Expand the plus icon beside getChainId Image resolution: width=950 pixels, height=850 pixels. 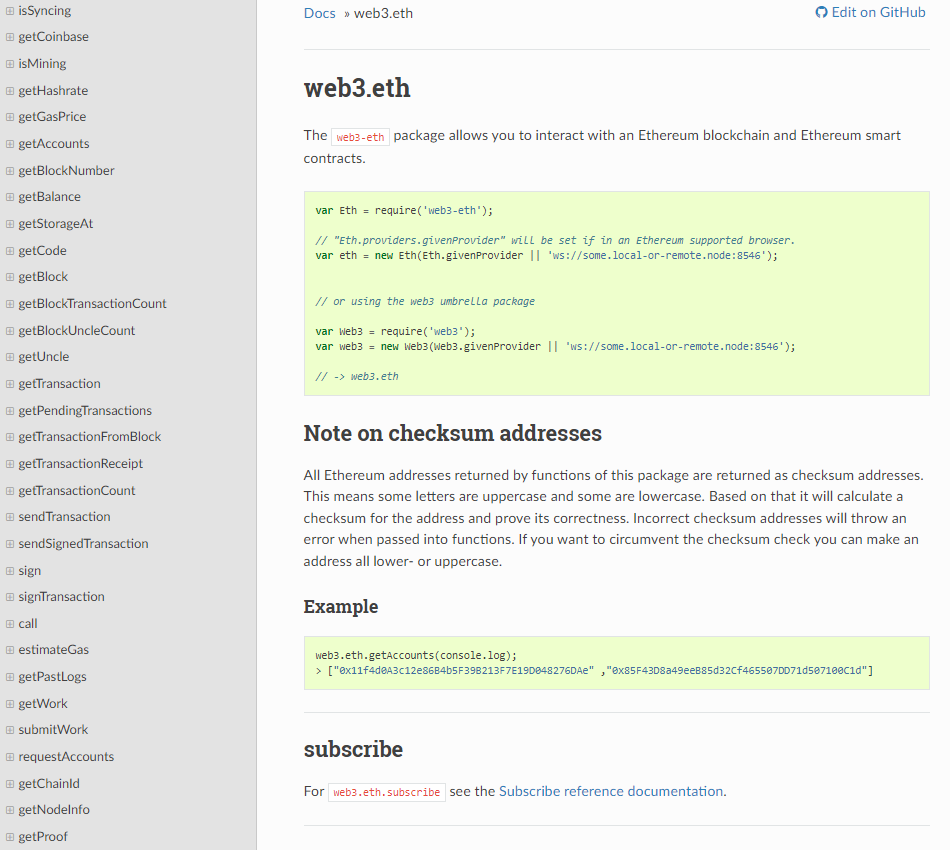point(8,782)
